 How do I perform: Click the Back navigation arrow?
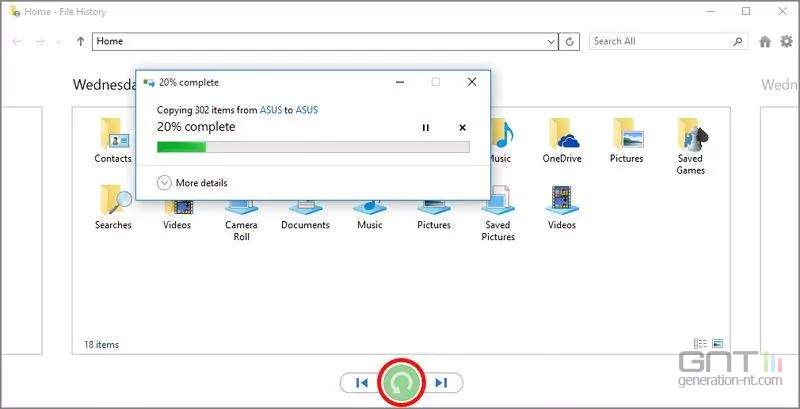[17, 42]
